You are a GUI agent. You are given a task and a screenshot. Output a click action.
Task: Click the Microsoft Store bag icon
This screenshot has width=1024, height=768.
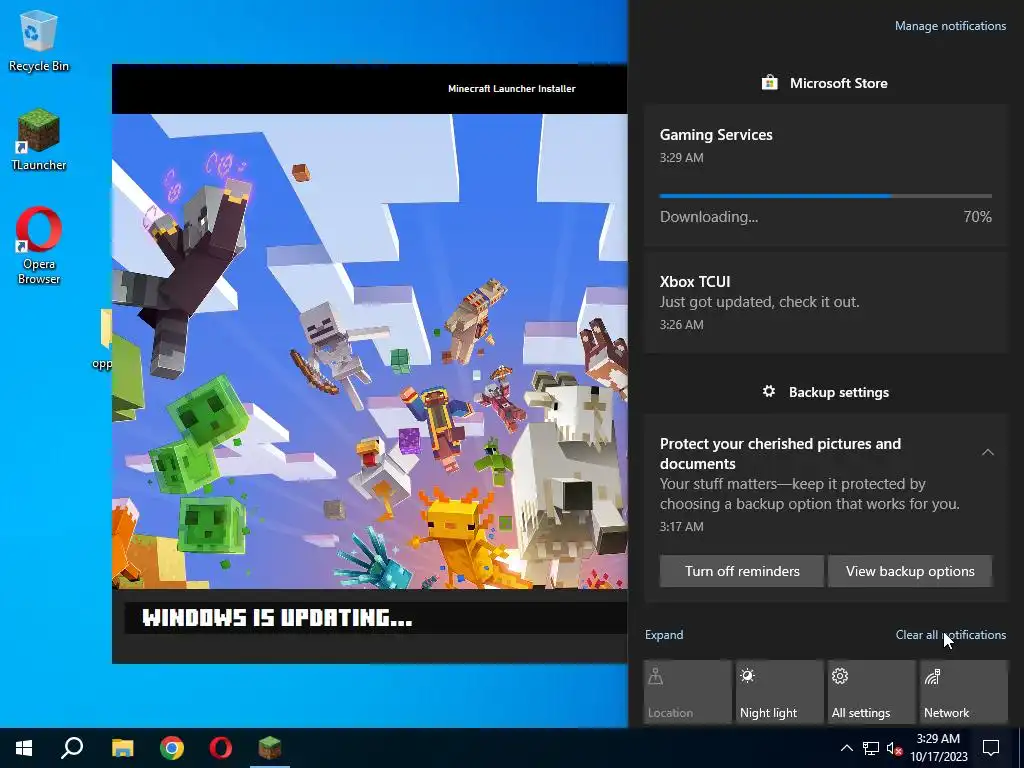(769, 83)
